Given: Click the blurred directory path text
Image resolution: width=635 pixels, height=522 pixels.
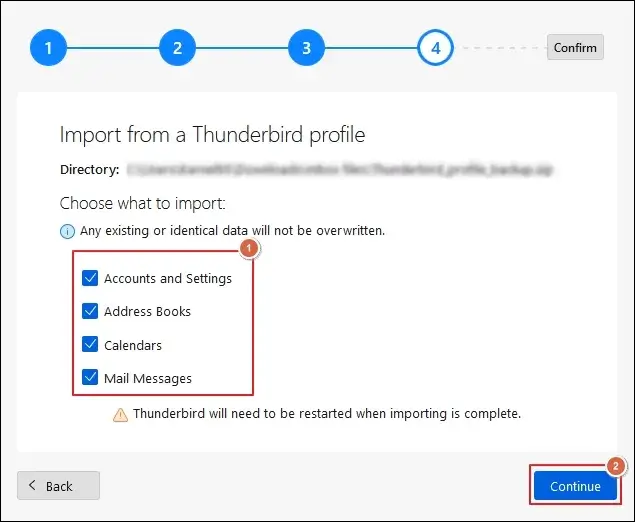Looking at the screenshot, I should pos(340,169).
